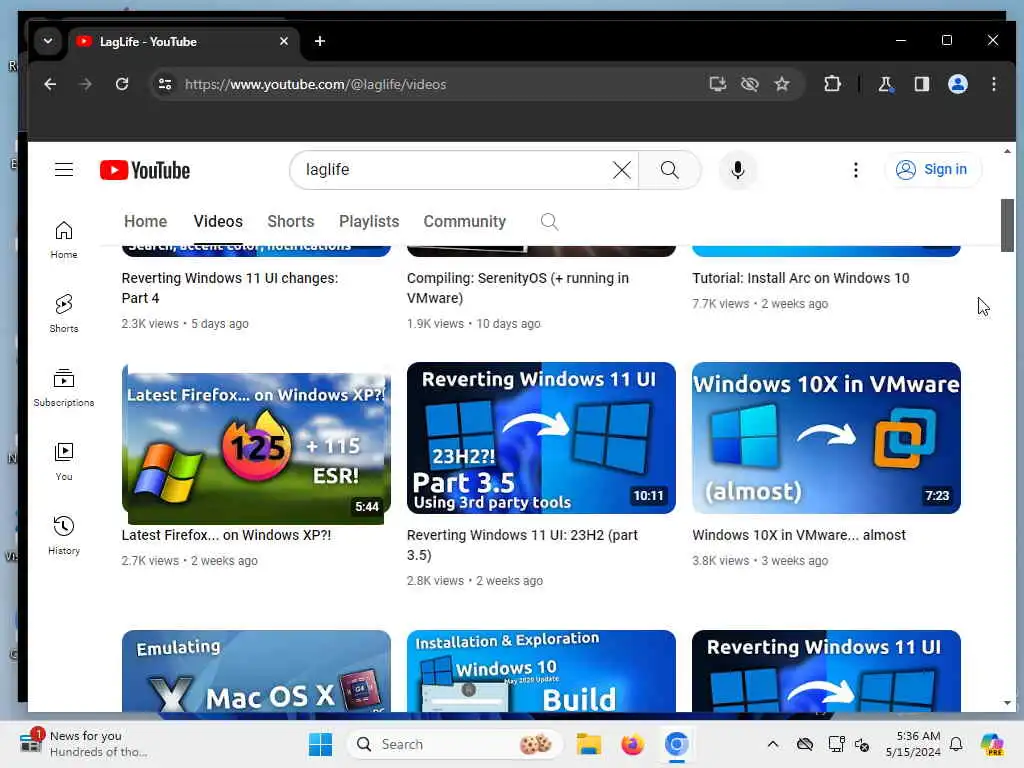Open the You section in the sidebar
Viewport: 1024px width, 768px height.
click(x=63, y=462)
